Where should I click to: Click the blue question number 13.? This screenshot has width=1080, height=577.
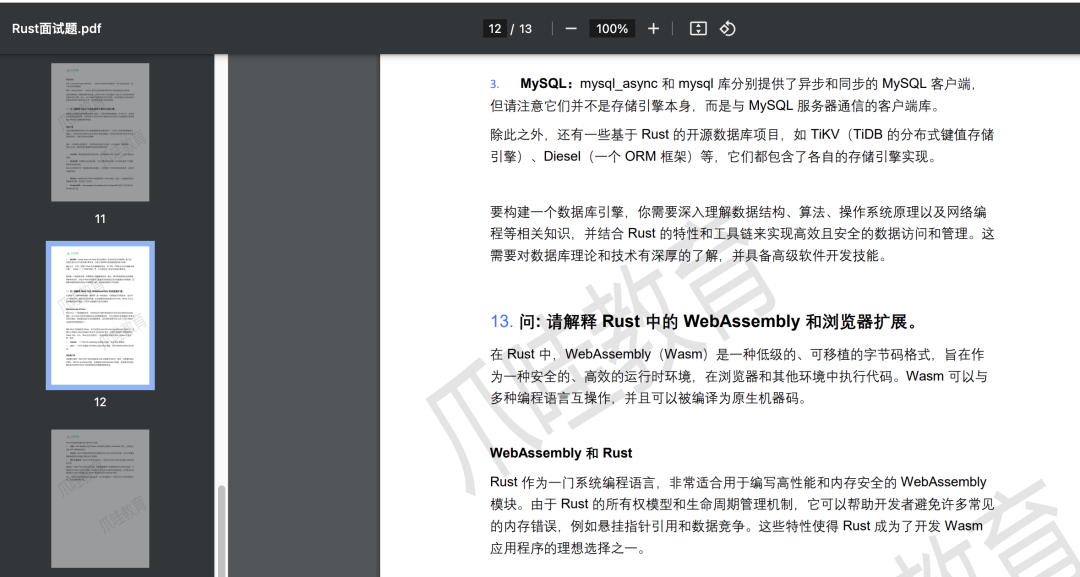(501, 322)
